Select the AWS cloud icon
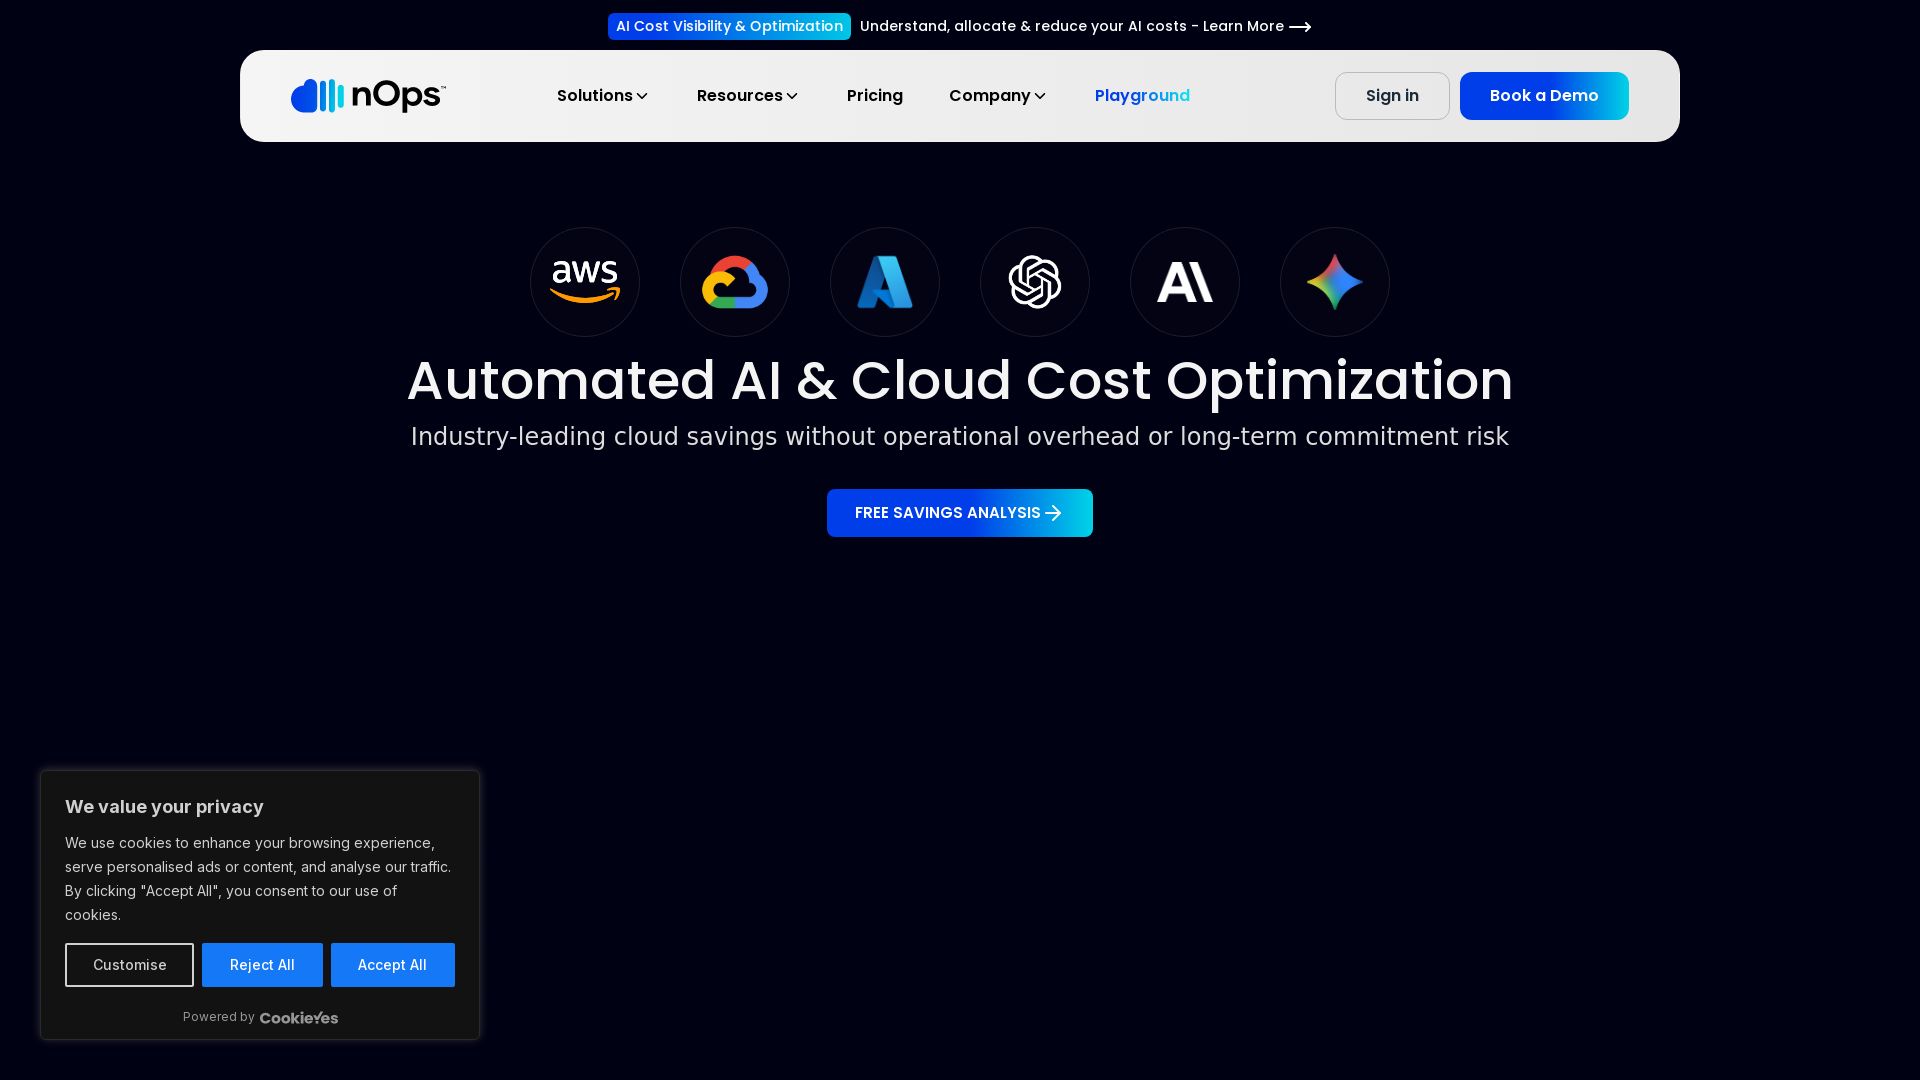1920x1080 pixels. click(x=585, y=282)
